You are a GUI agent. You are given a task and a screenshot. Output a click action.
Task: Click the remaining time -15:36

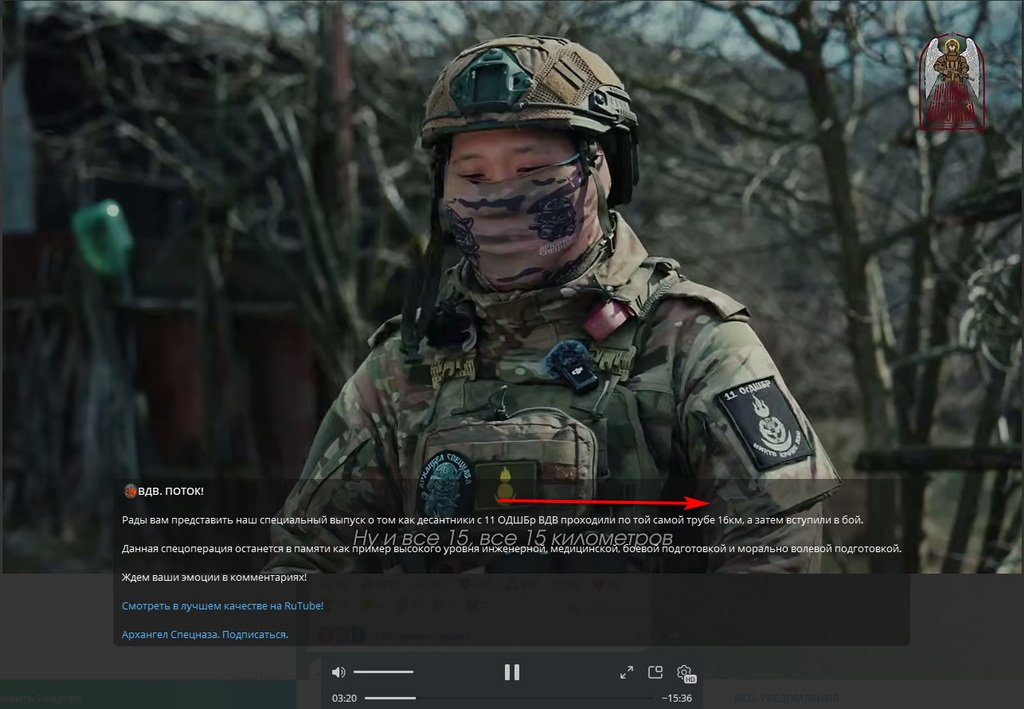tap(677, 698)
